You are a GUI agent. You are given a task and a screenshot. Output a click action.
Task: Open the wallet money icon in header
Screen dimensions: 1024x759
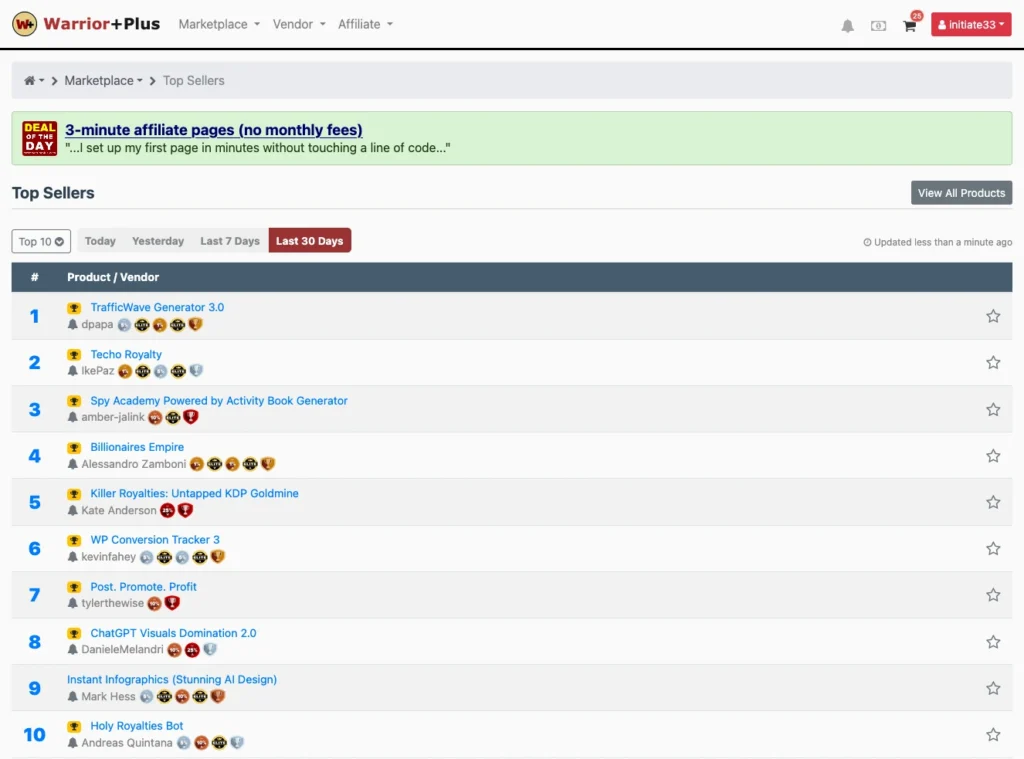878,25
